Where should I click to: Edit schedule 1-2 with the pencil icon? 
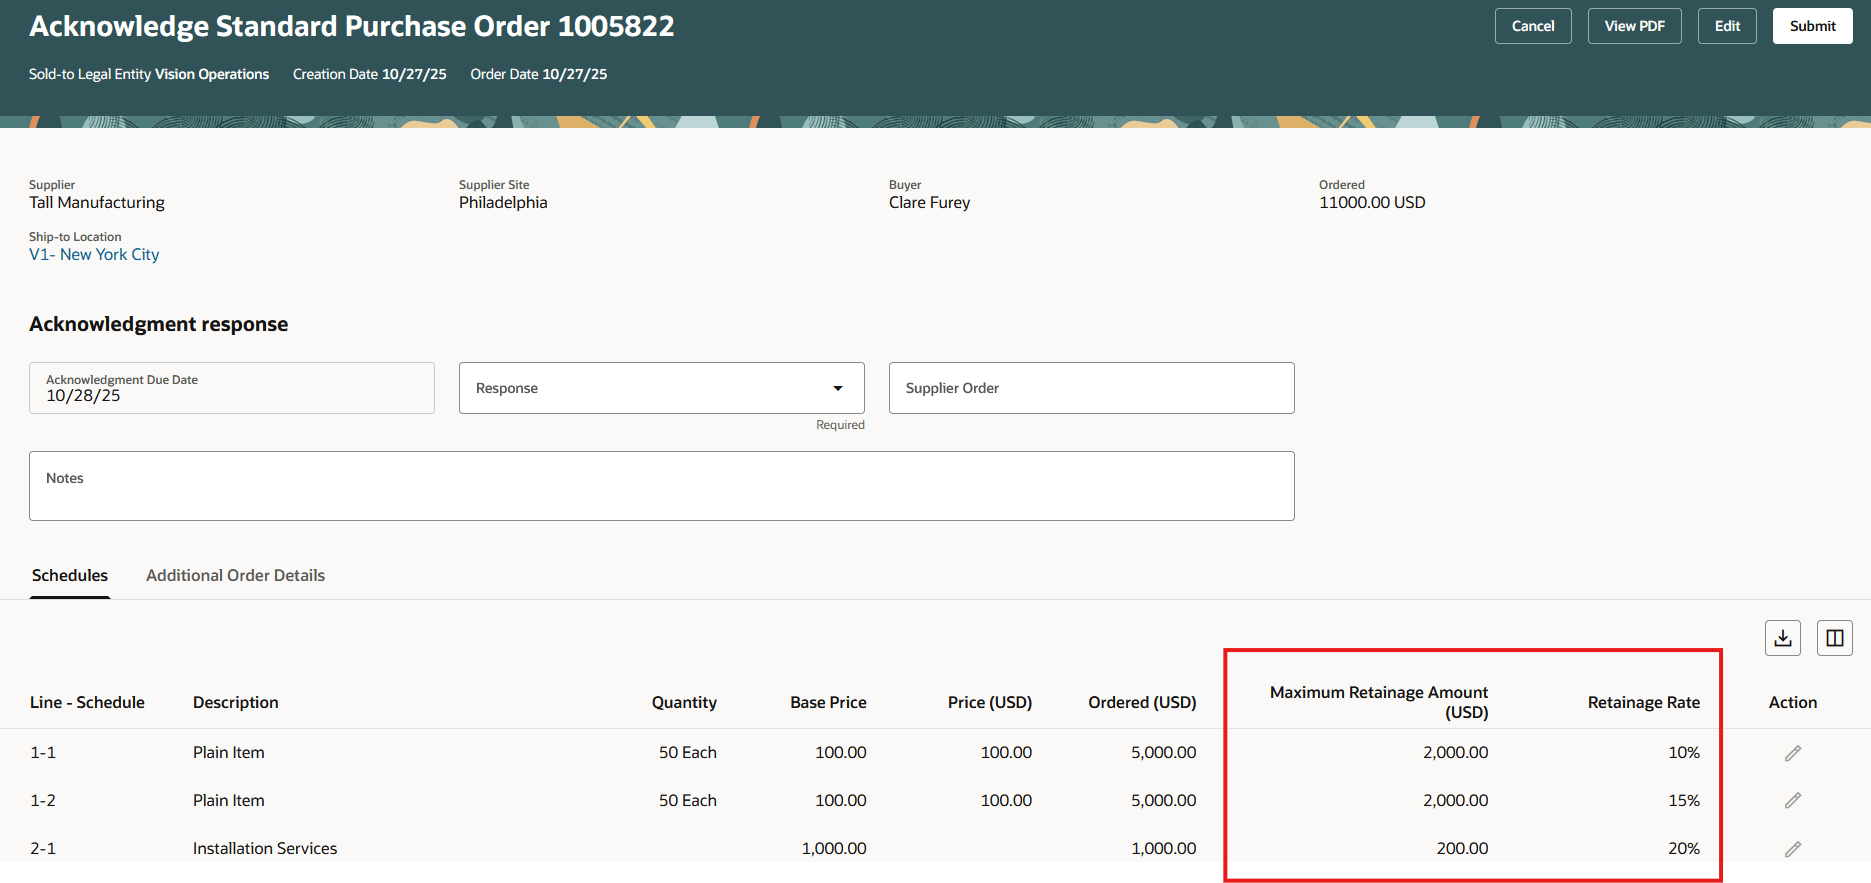(1793, 800)
